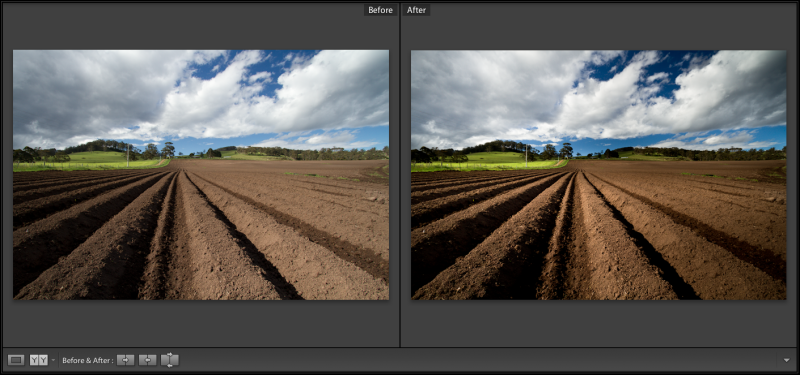The image size is (800, 375).
Task: Swap Before and After settings
Action: tap(169, 360)
